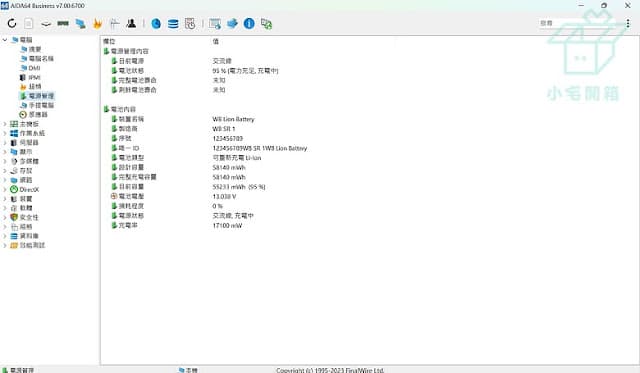Click the 值 column header
The image size is (640, 373).
pos(216,41)
